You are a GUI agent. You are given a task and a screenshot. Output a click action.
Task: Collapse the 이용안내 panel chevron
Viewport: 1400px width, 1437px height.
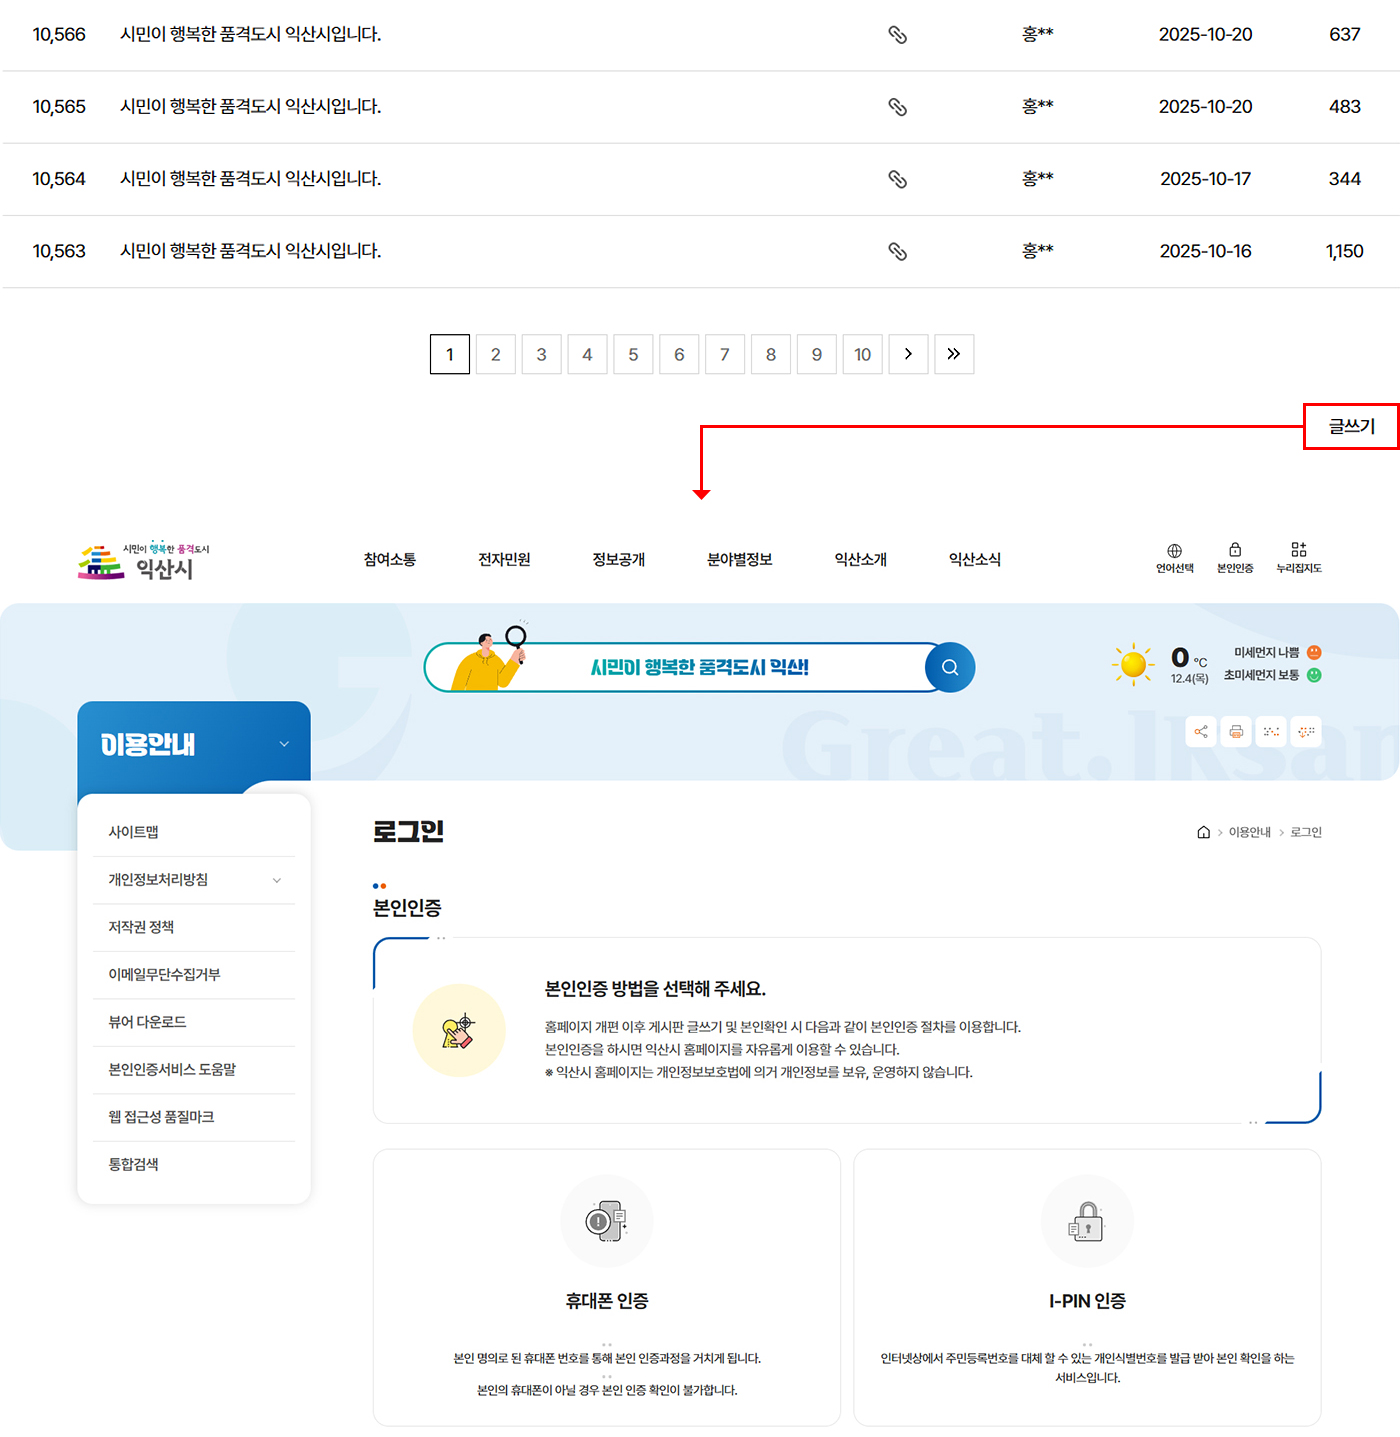click(x=283, y=743)
